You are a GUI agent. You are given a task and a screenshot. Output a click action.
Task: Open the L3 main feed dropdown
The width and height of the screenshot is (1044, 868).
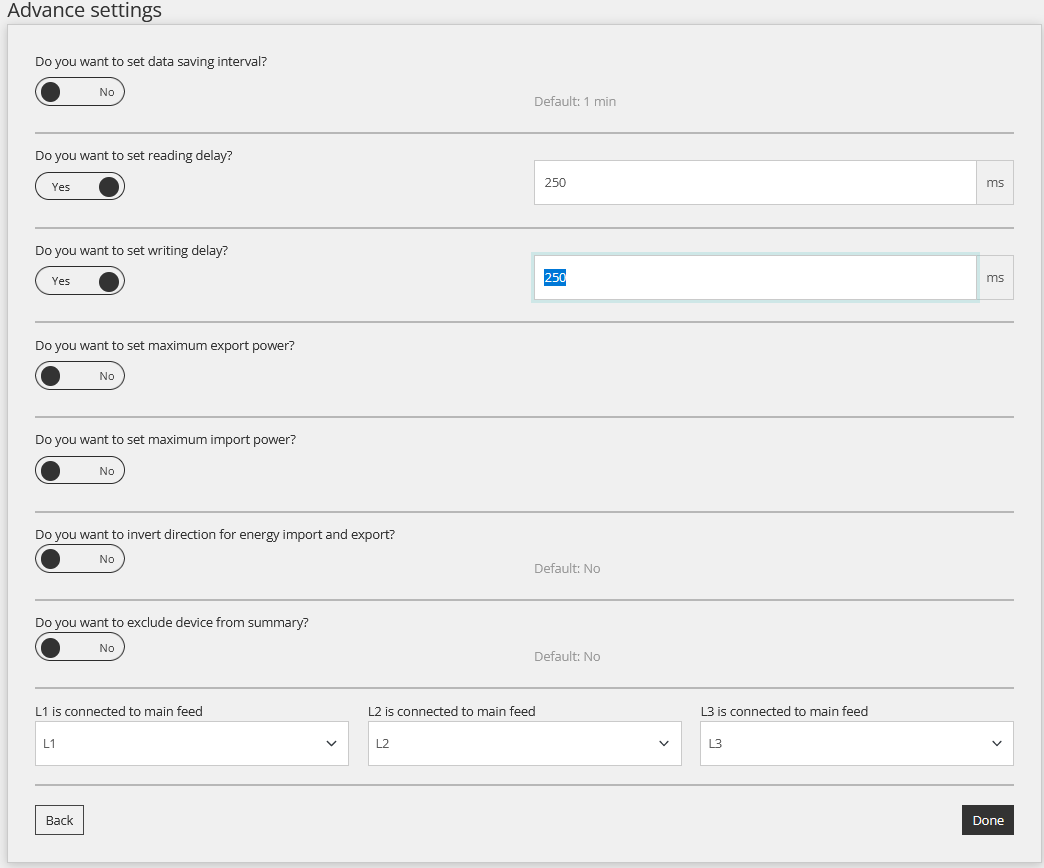click(x=857, y=744)
